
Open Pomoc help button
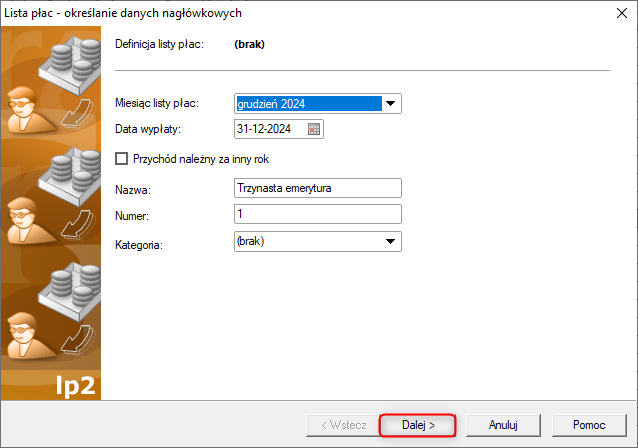point(589,425)
